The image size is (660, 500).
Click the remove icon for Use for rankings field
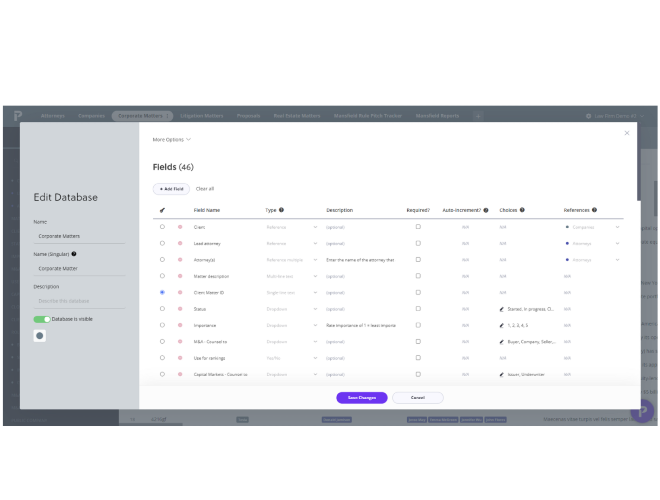point(180,358)
